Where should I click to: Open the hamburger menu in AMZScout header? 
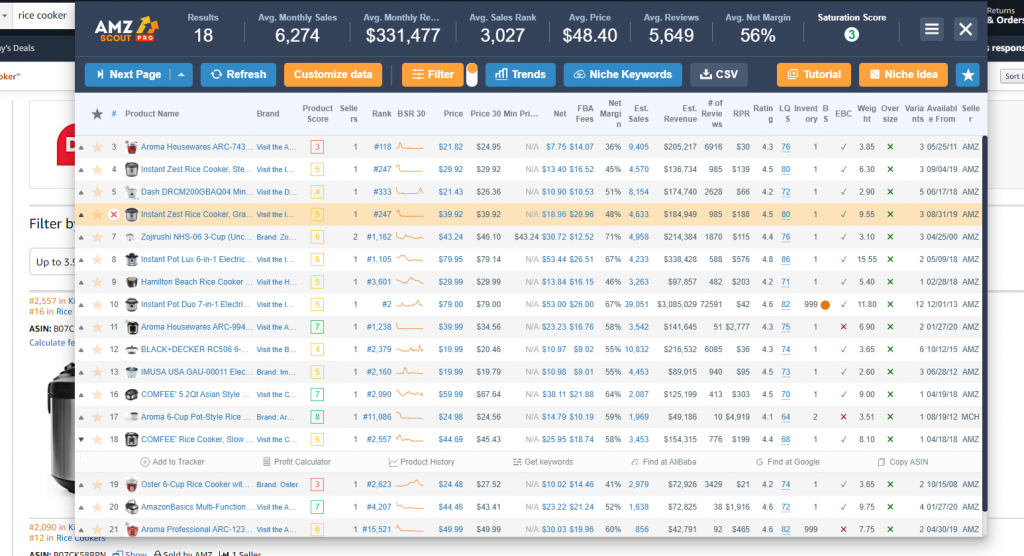[931, 29]
